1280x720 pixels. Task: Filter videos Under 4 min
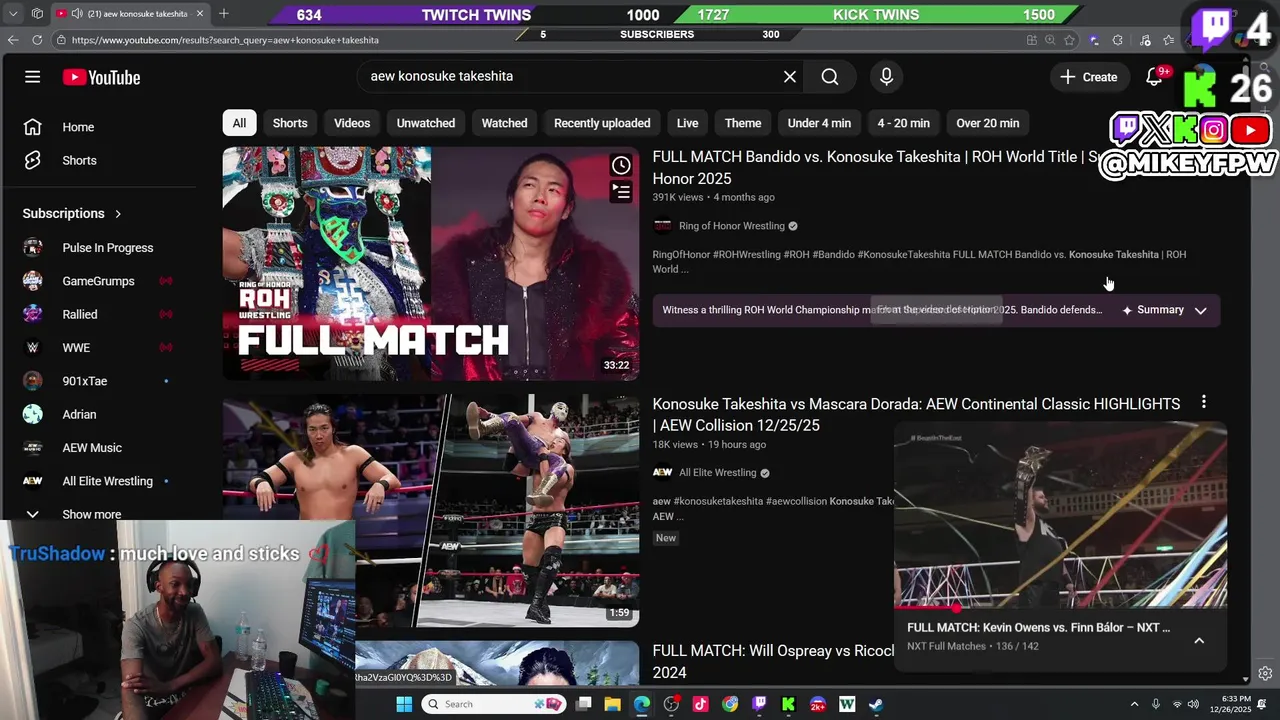(x=819, y=123)
